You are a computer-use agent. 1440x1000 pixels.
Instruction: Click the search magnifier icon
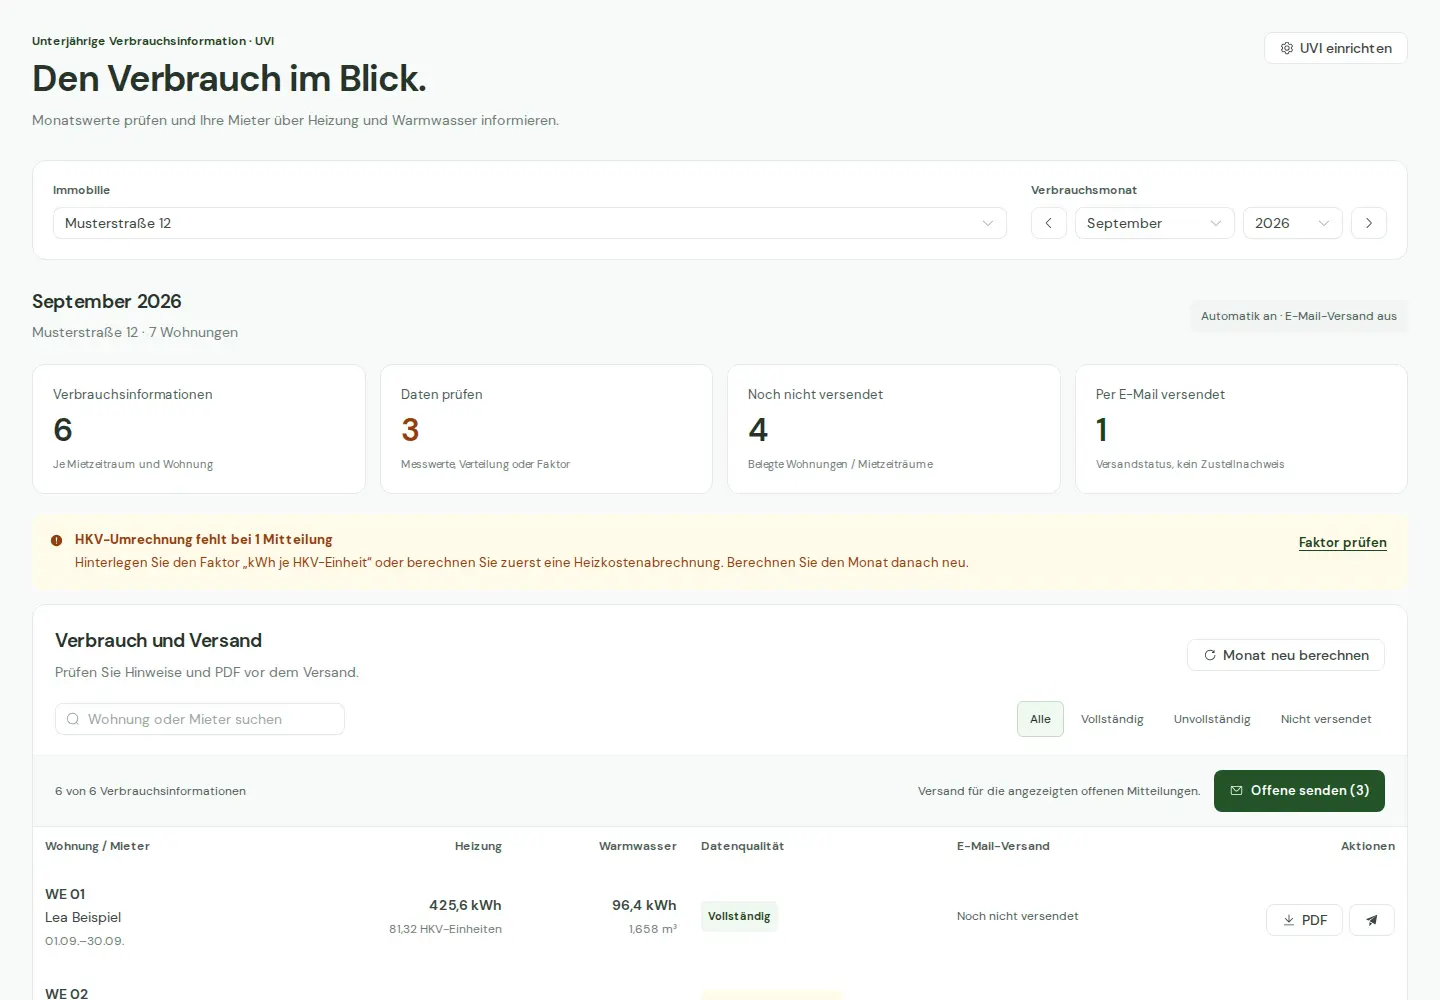click(73, 719)
